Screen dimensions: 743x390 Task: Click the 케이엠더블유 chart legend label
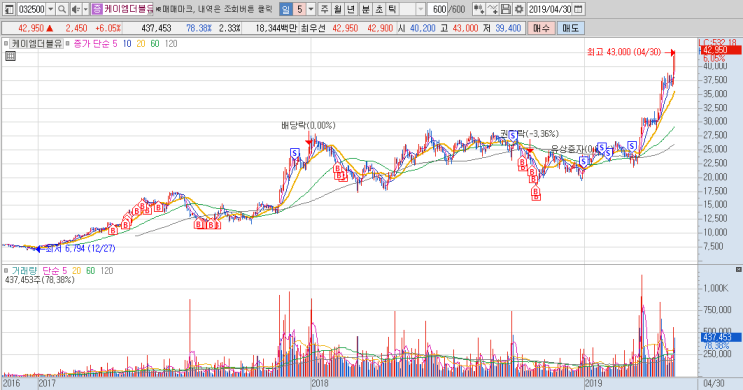click(36, 44)
